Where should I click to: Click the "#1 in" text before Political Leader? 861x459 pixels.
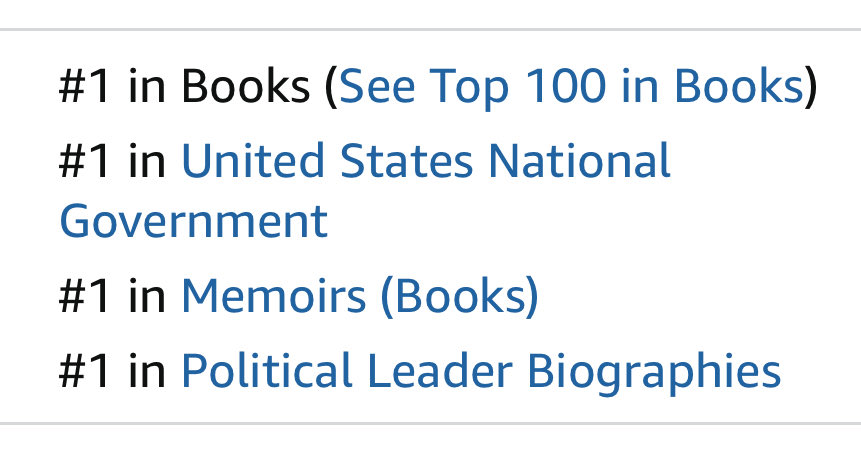tap(113, 371)
